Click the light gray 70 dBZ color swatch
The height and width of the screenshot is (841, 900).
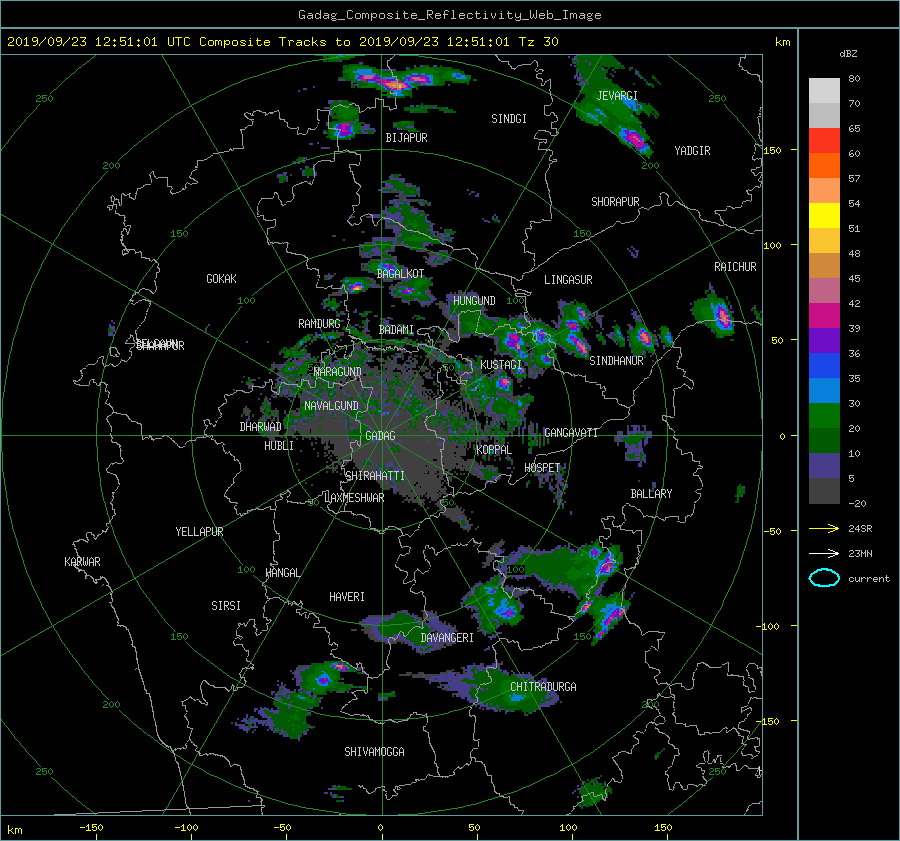pos(824,91)
